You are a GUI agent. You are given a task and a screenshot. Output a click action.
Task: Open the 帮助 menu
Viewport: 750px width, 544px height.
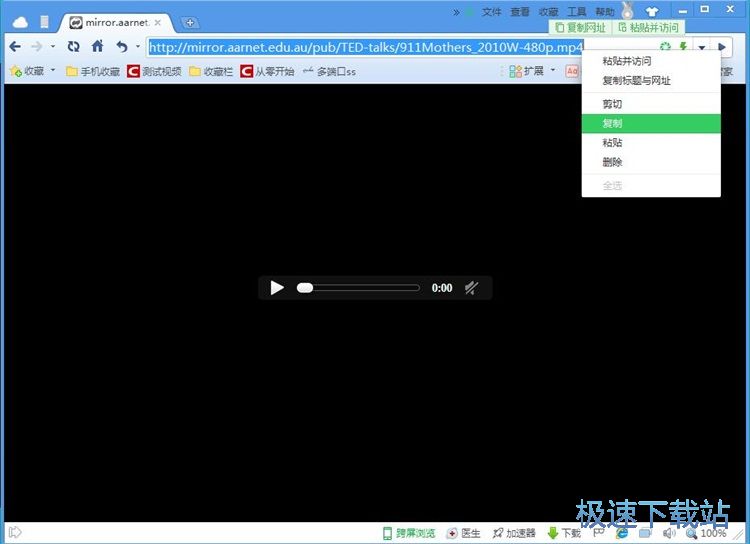click(605, 11)
